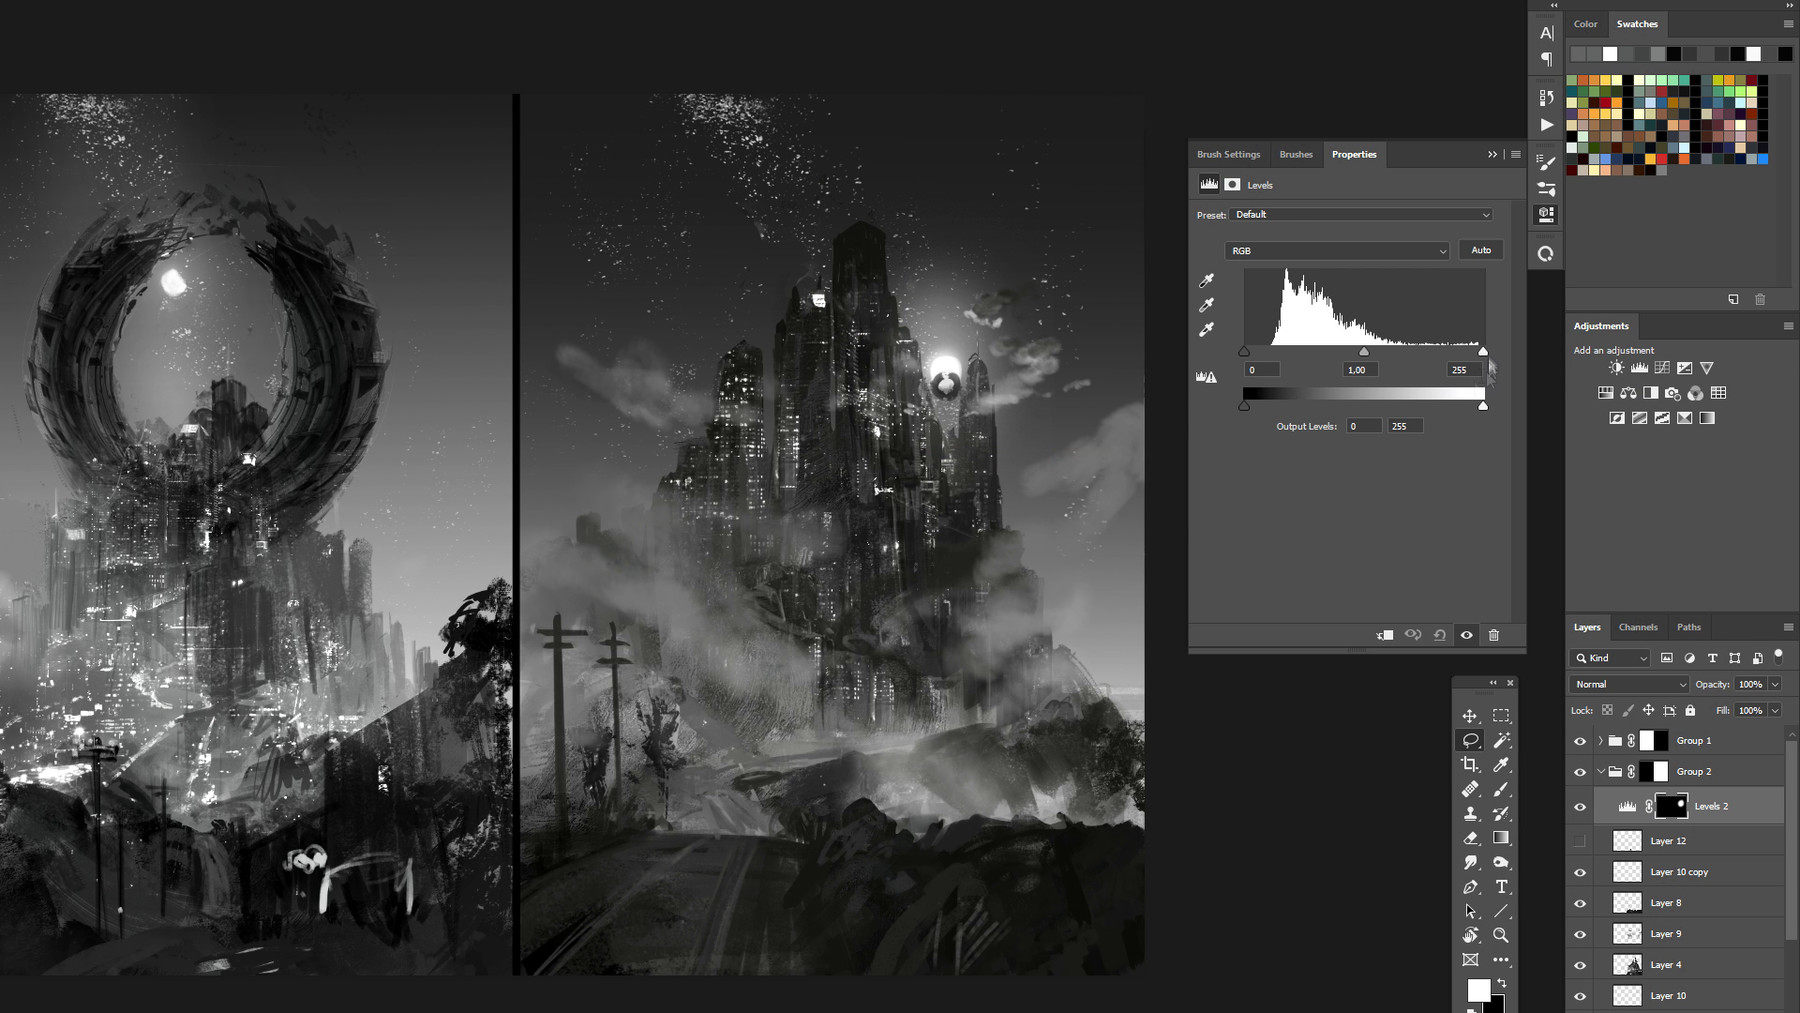This screenshot has height=1013, width=1800.
Task: Show the hidden Layer 12
Action: coord(1580,841)
